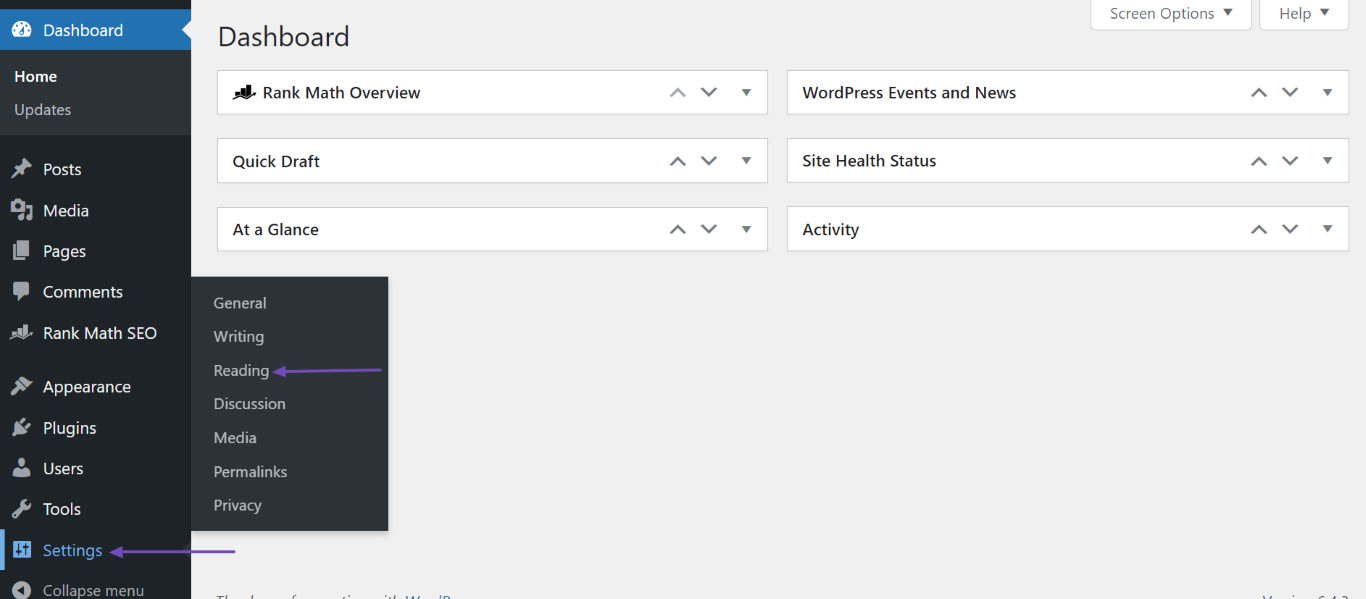This screenshot has height=599, width=1366.
Task: Click the Settings sliders icon
Action: [x=22, y=550]
